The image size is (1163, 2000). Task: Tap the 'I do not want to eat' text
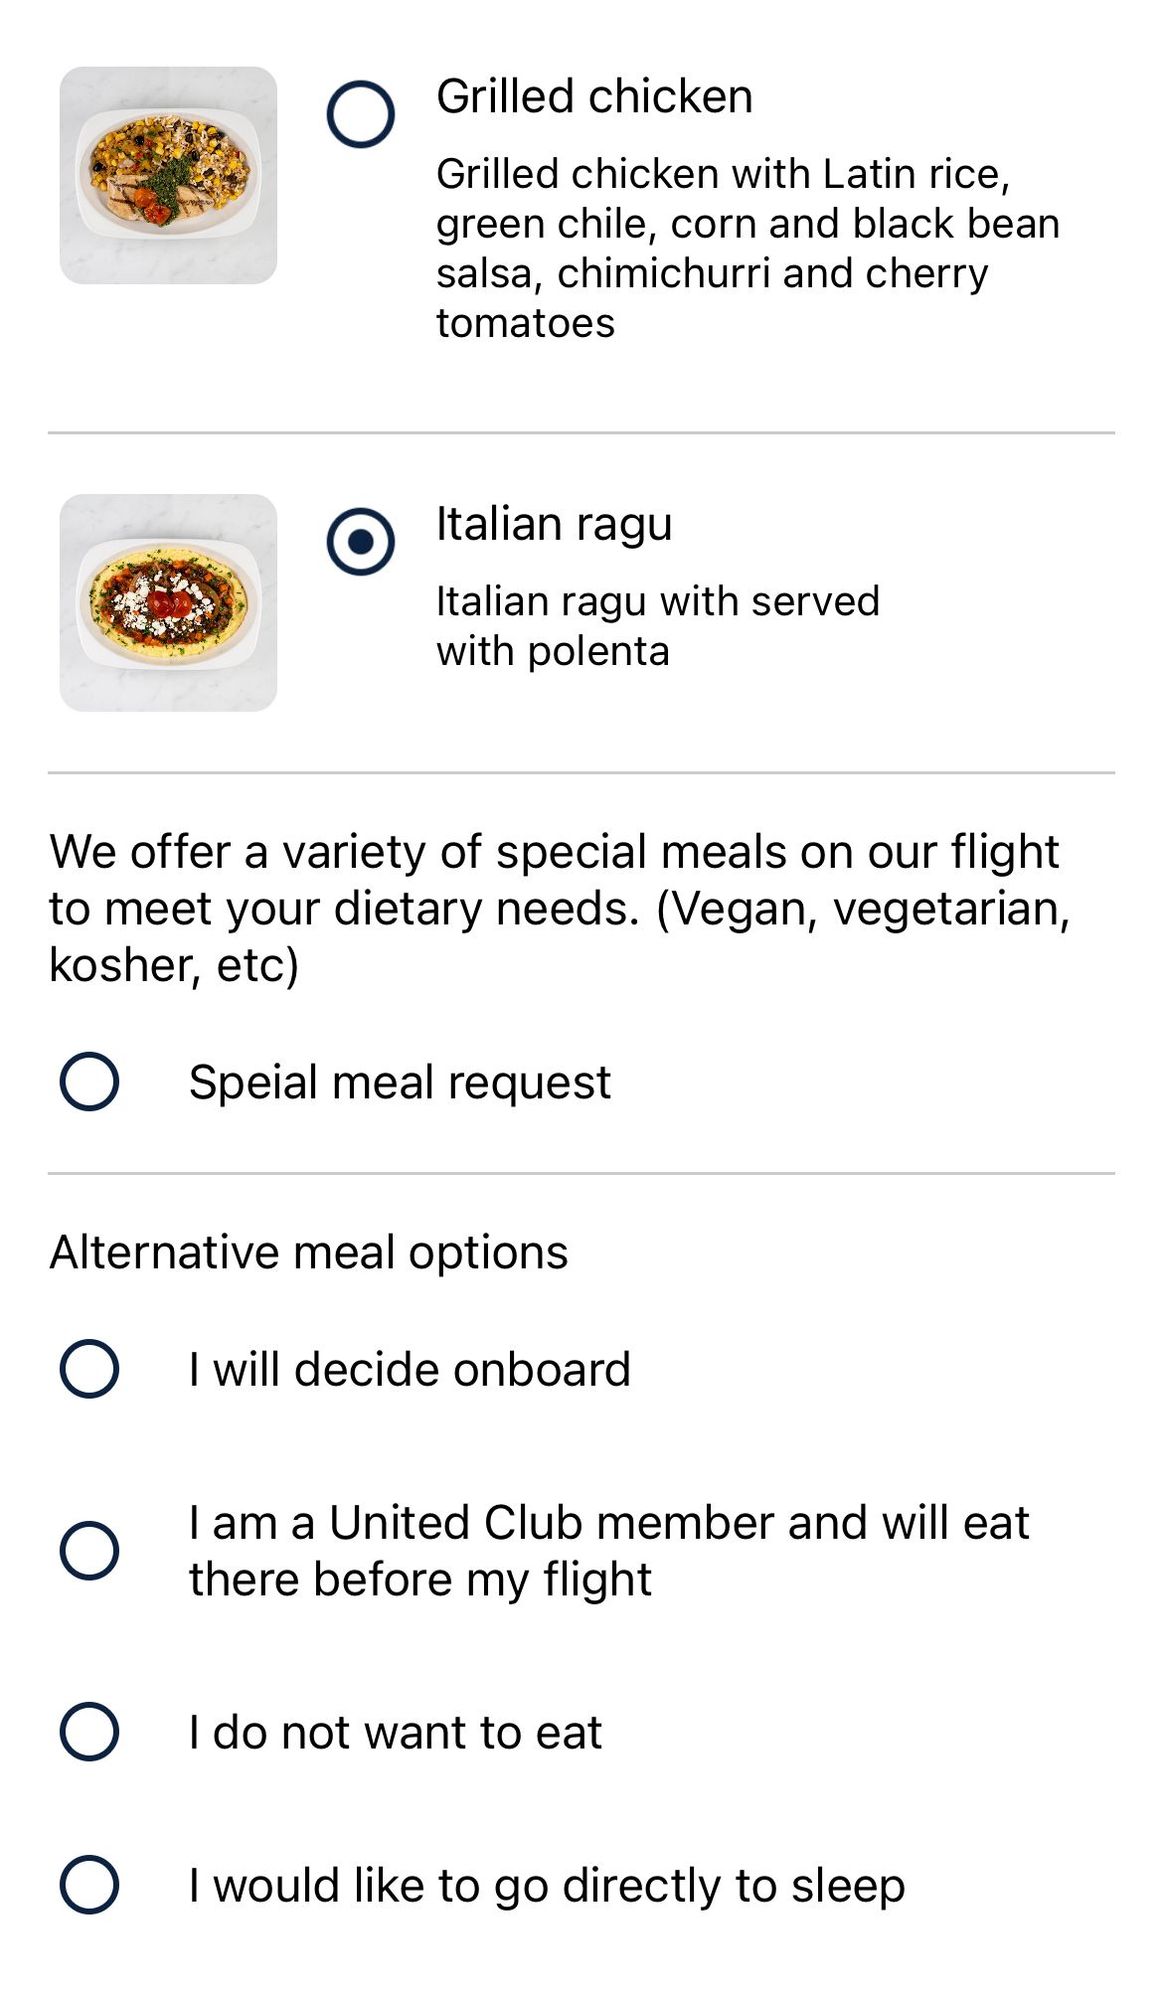(x=395, y=1732)
